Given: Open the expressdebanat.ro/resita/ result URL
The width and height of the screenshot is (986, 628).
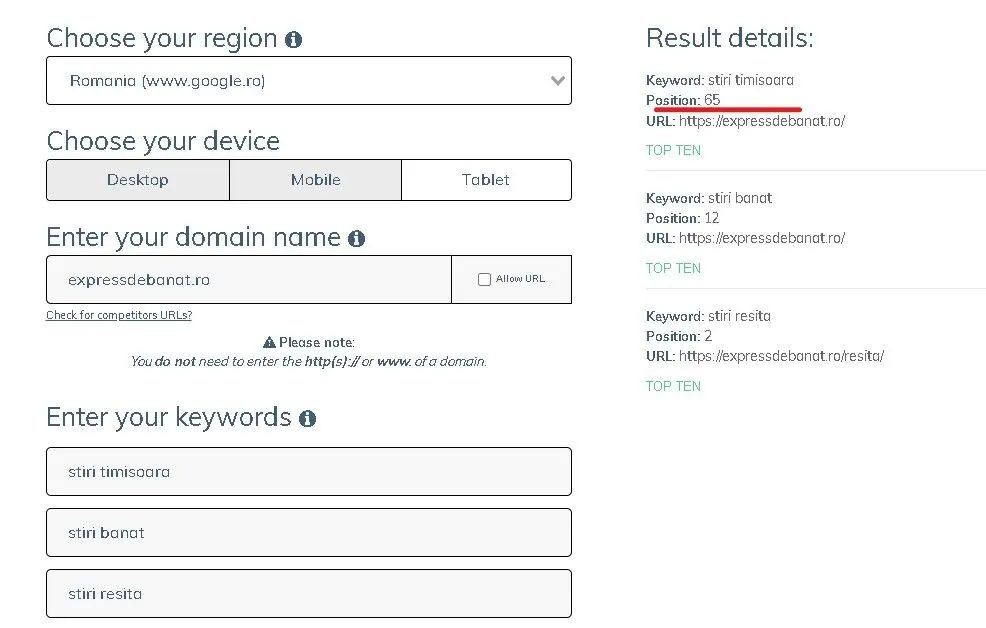Looking at the screenshot, I should tap(781, 356).
